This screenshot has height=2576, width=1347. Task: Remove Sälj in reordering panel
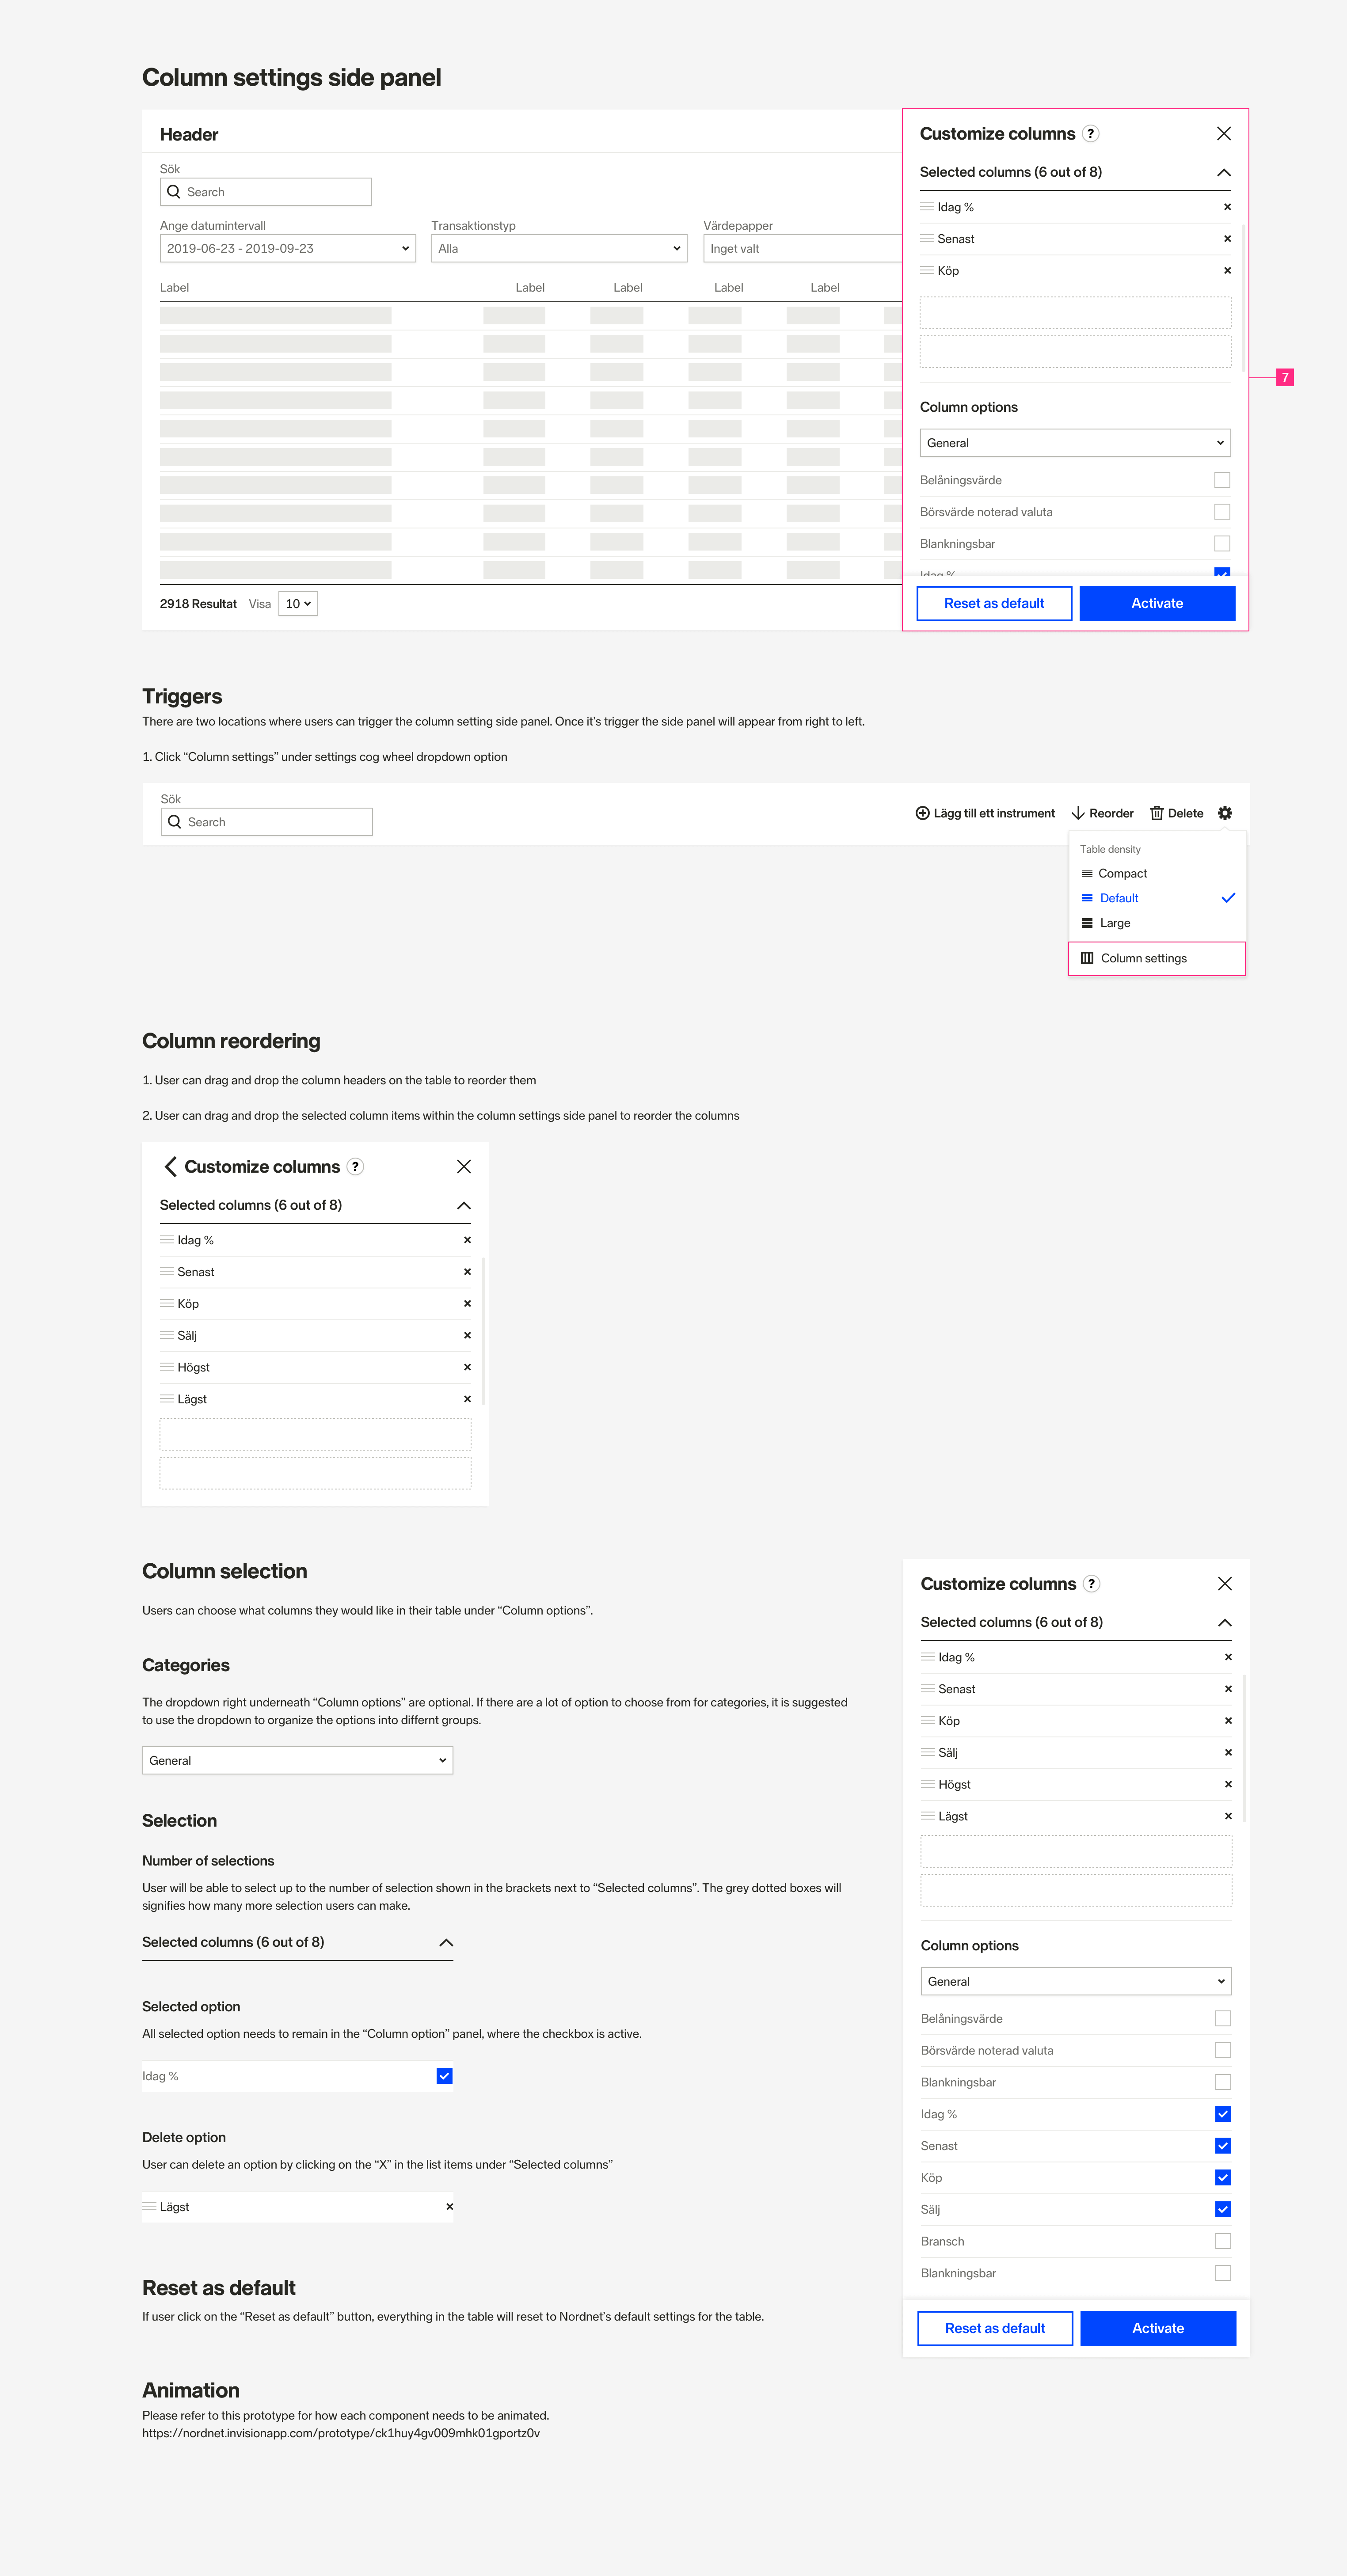click(x=467, y=1336)
